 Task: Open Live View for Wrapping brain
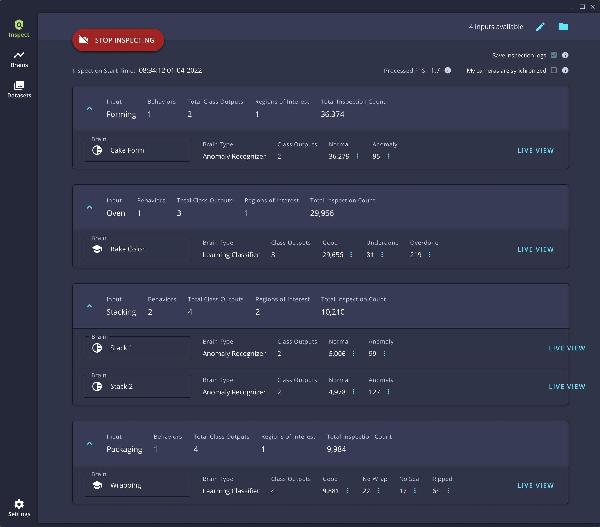[535, 485]
